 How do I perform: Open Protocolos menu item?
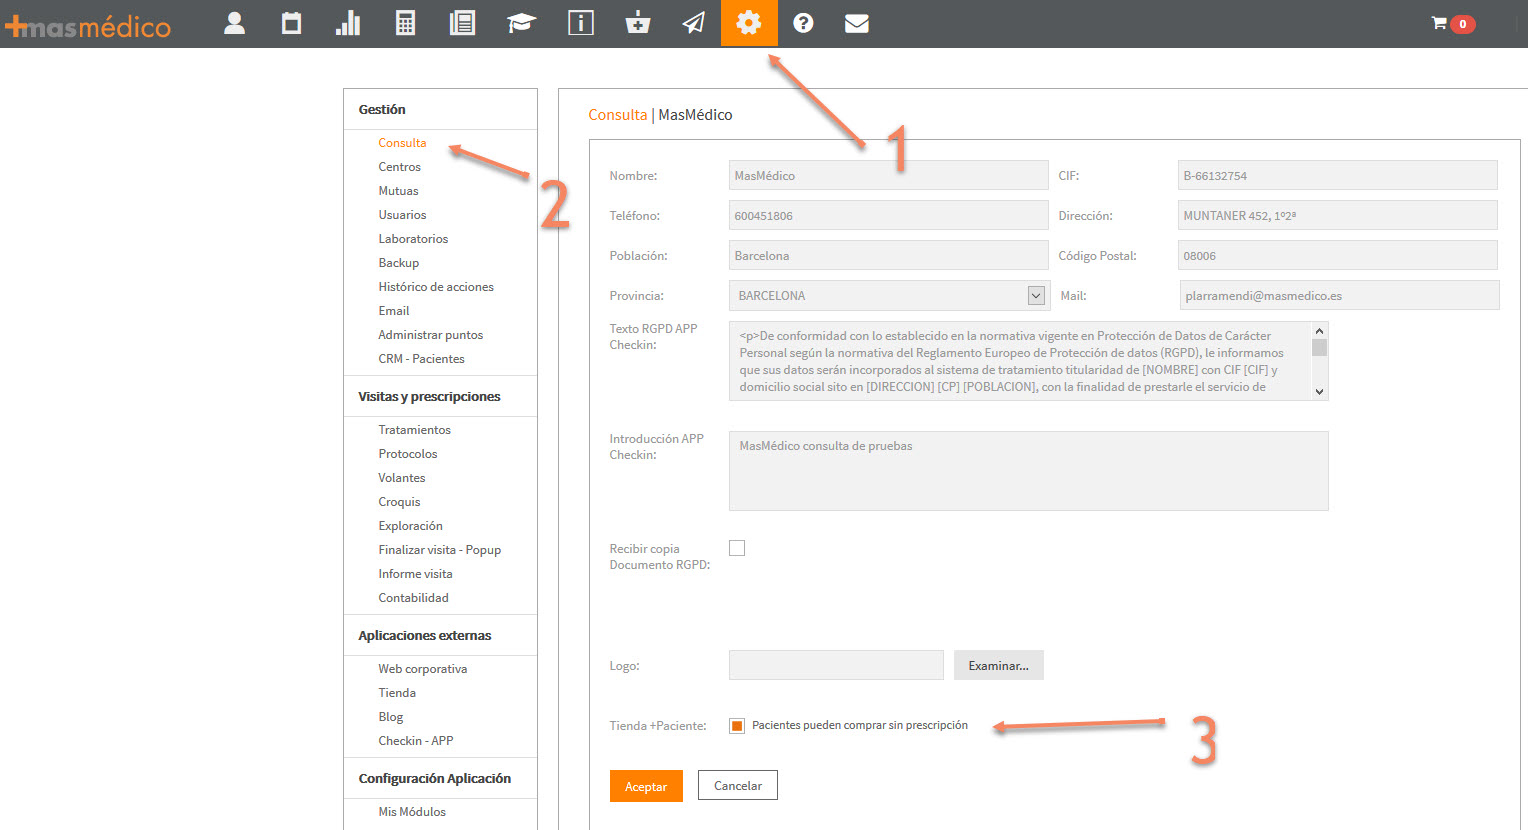408,454
